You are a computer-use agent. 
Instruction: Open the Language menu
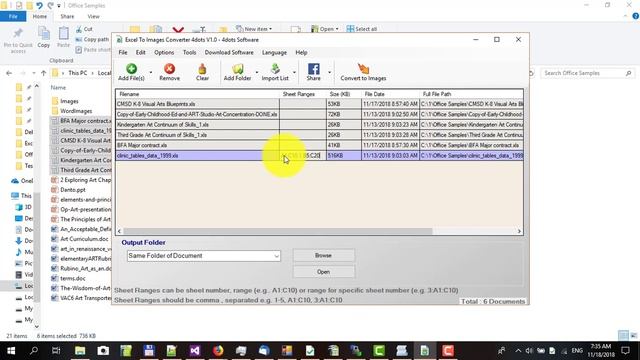coord(274,53)
